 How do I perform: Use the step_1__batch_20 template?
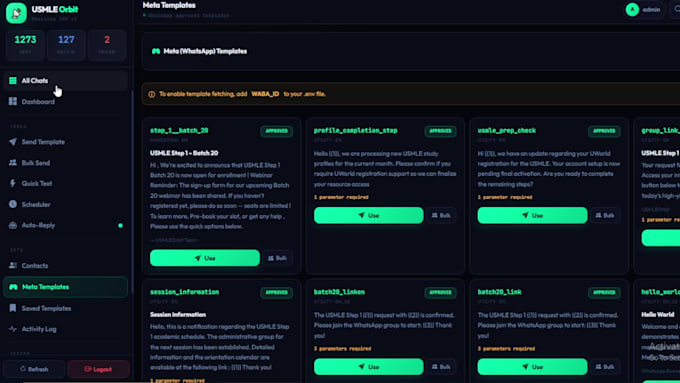click(x=205, y=258)
